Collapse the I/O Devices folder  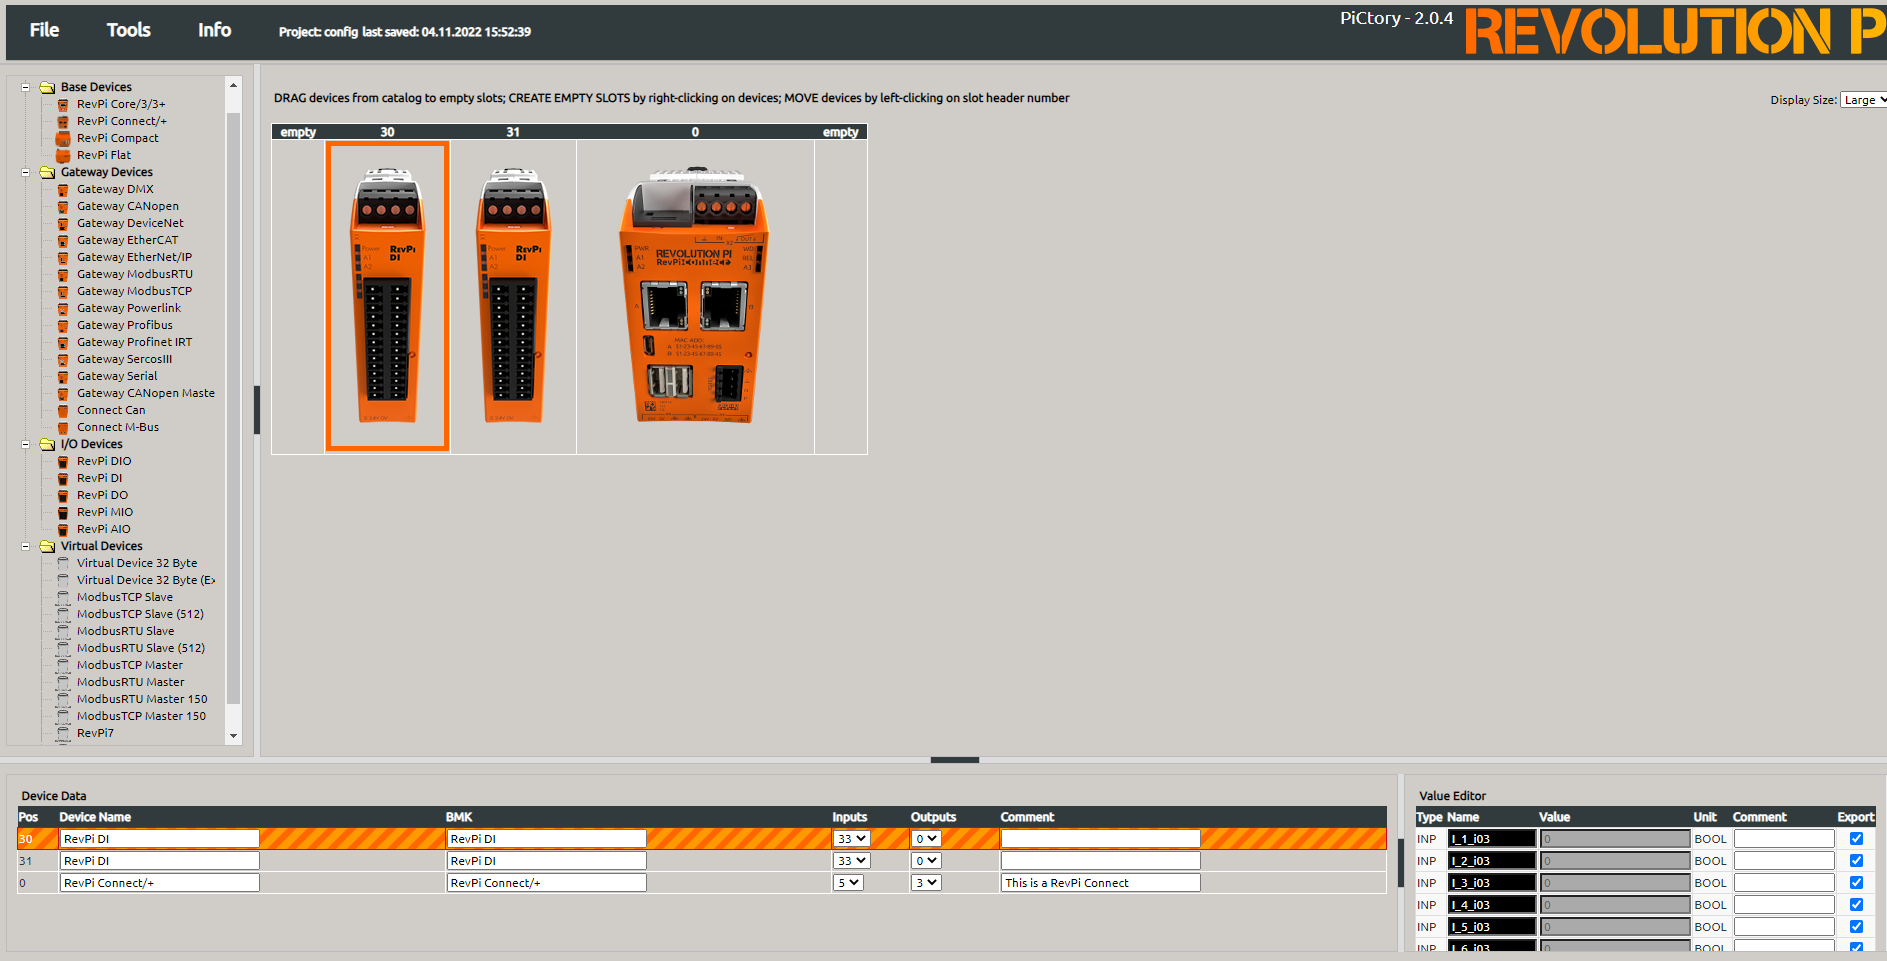click(26, 444)
